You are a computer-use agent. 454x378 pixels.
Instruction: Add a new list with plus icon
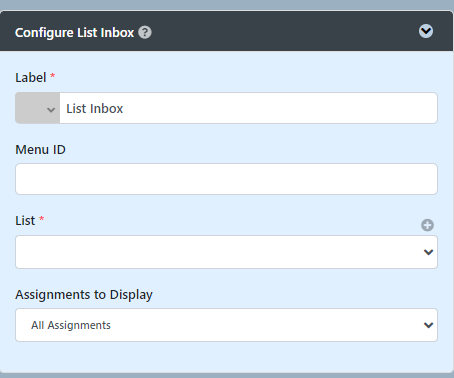[427, 225]
